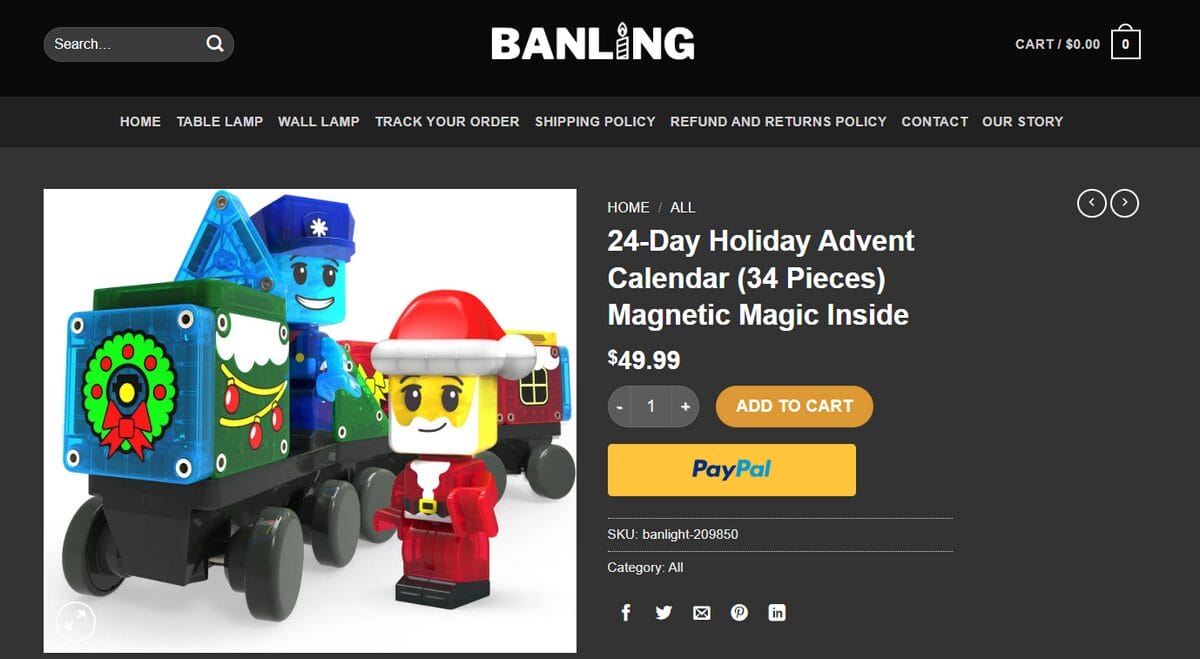
Task: Expand product image zoom icon
Action: click(x=76, y=622)
